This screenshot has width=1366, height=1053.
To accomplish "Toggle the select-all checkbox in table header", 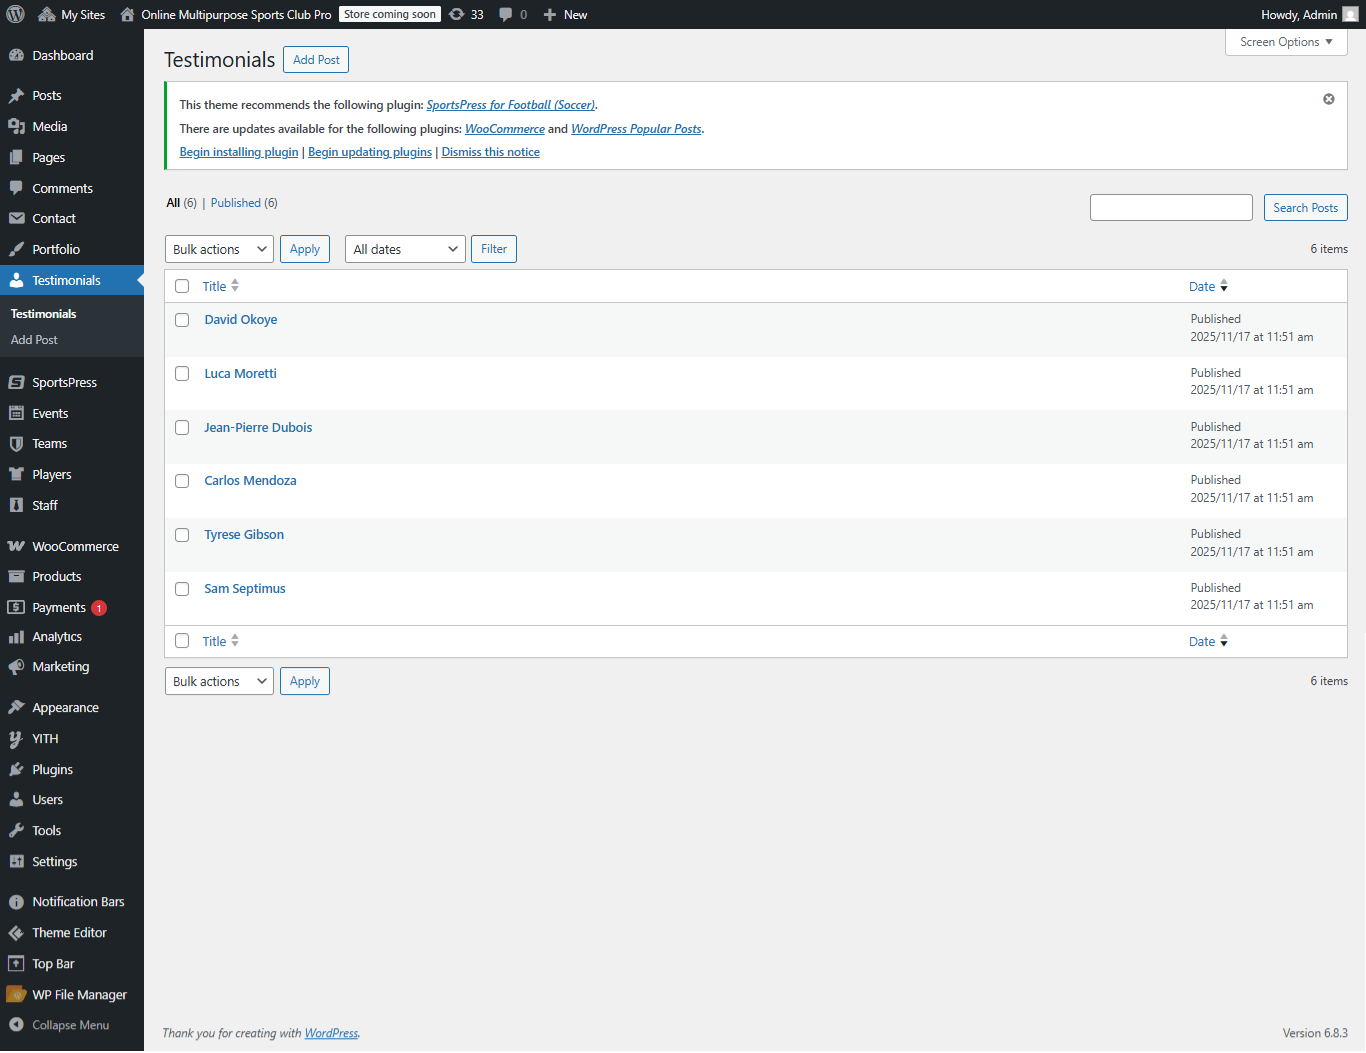I will pos(182,286).
